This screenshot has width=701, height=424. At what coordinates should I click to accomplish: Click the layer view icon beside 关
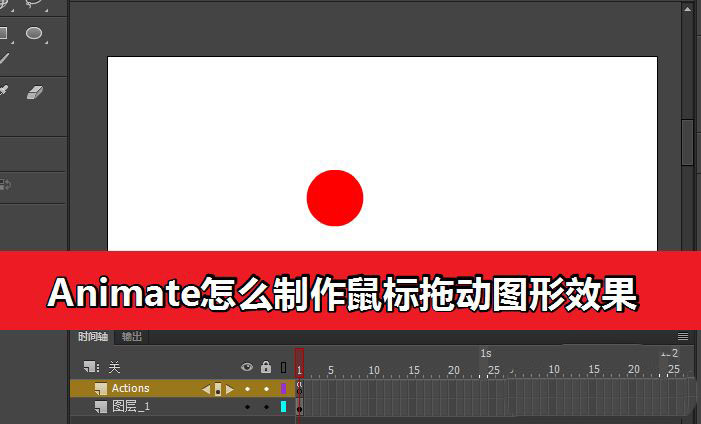coord(91,367)
